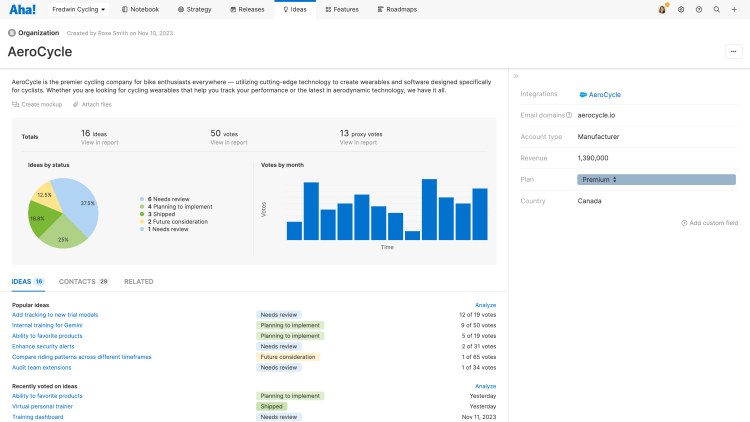Click the plus add new icon

coord(734,10)
